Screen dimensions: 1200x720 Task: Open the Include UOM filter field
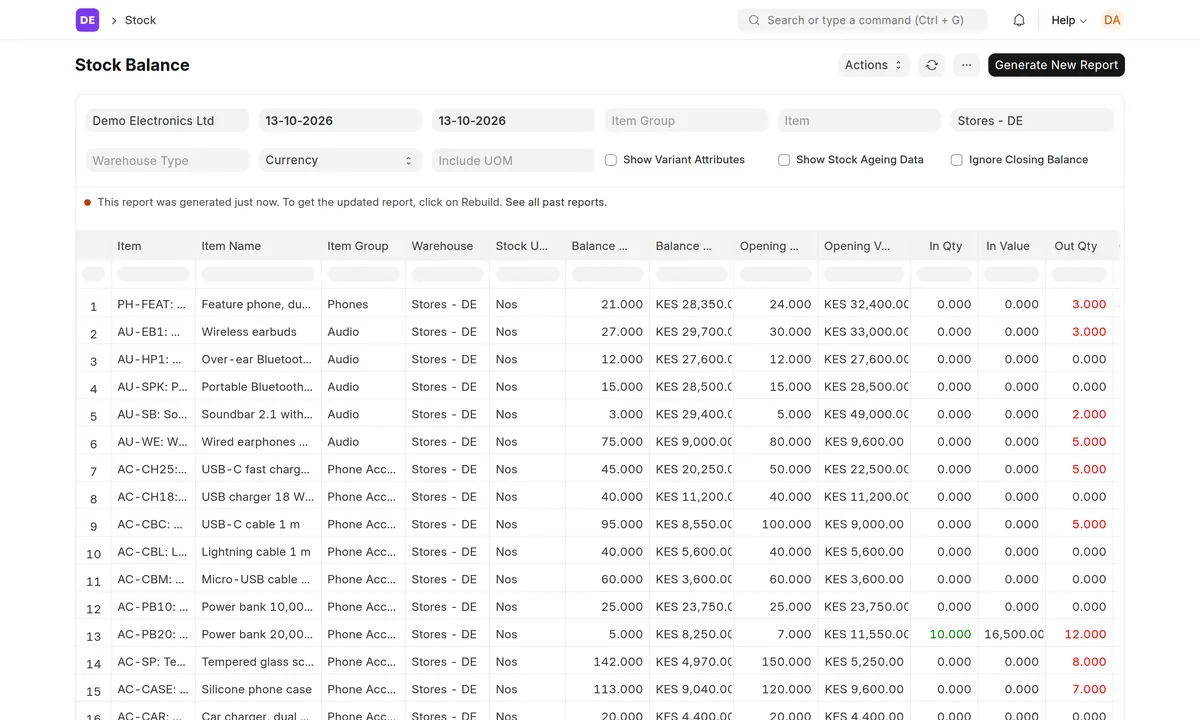(513, 160)
